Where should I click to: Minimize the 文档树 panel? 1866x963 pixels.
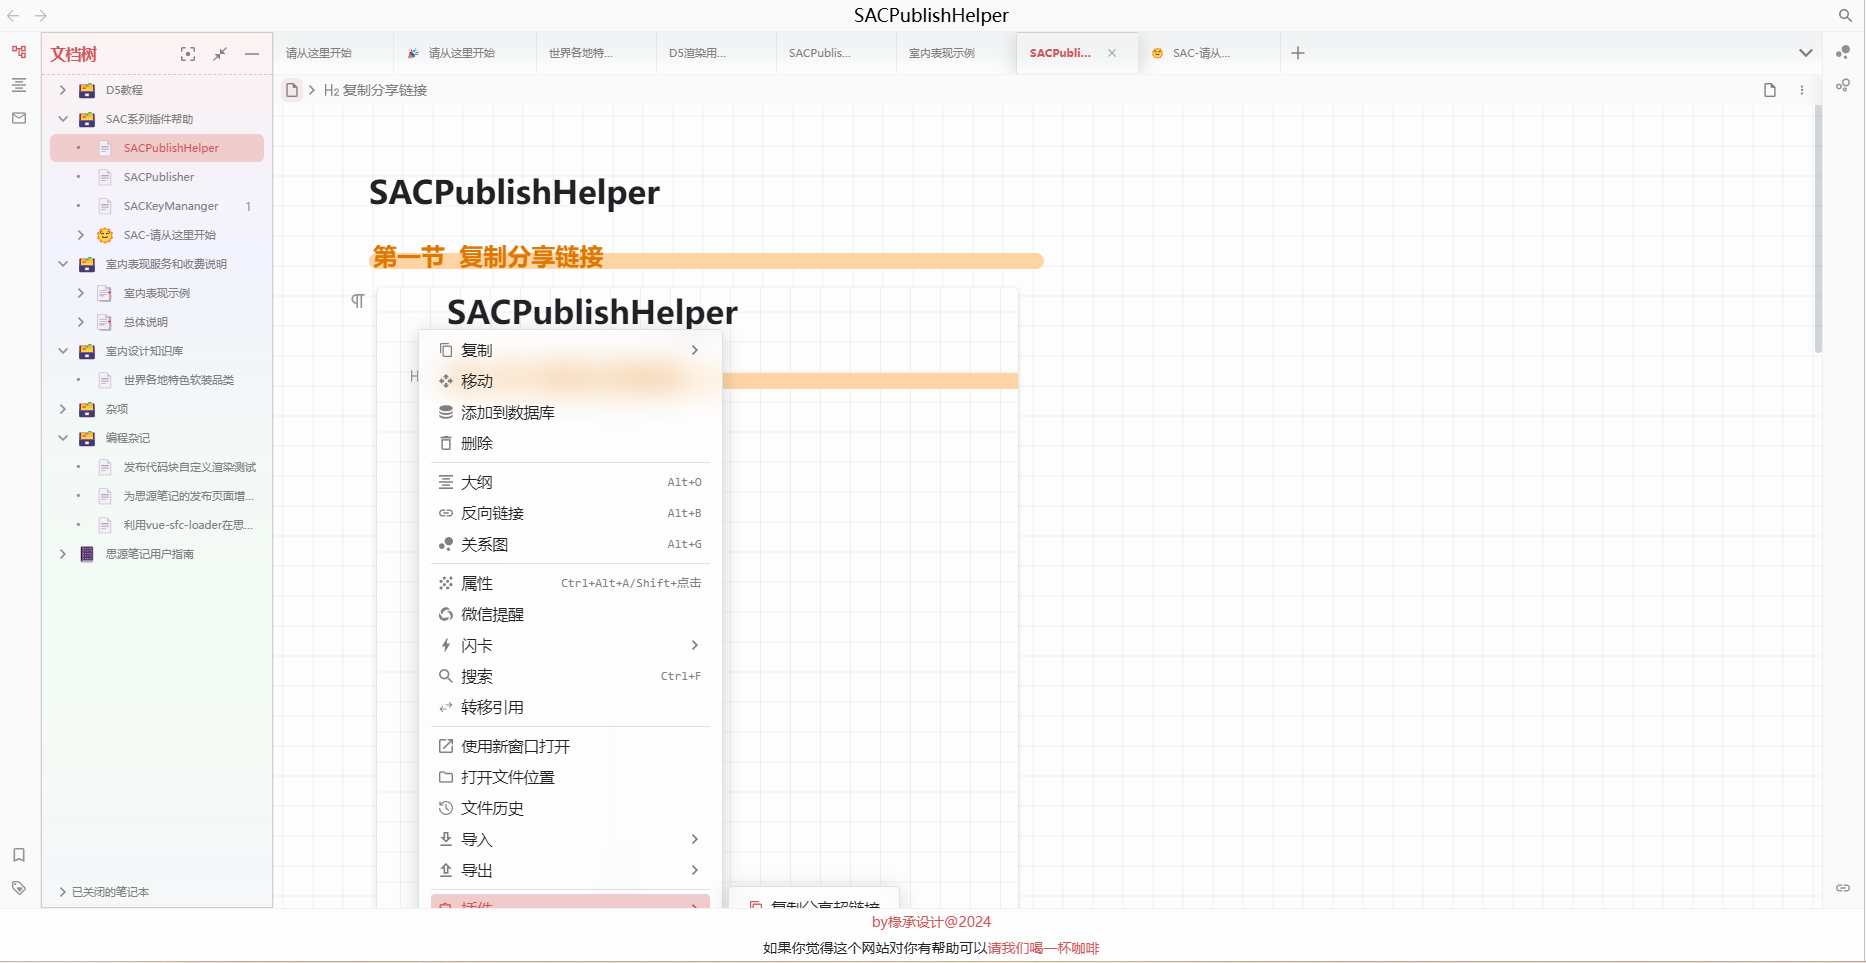252,54
